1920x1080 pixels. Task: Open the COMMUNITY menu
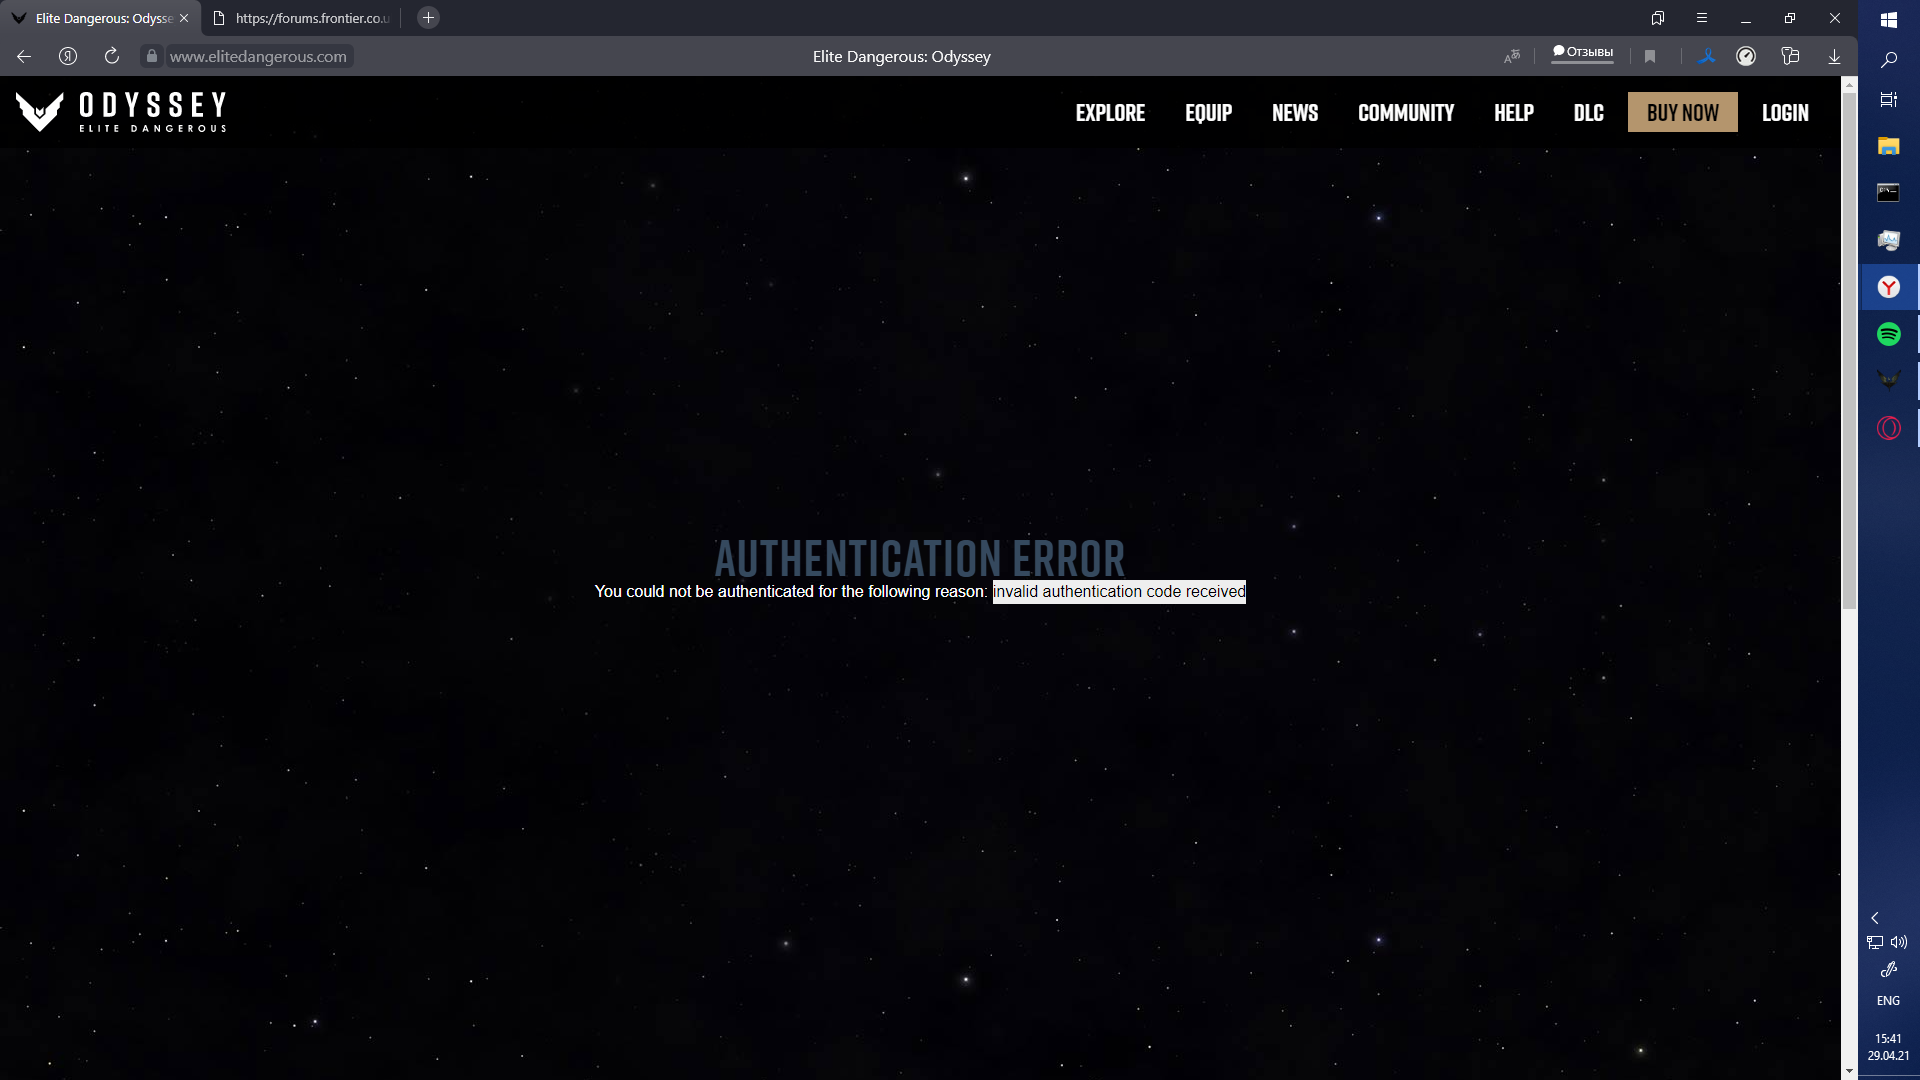coord(1406,113)
